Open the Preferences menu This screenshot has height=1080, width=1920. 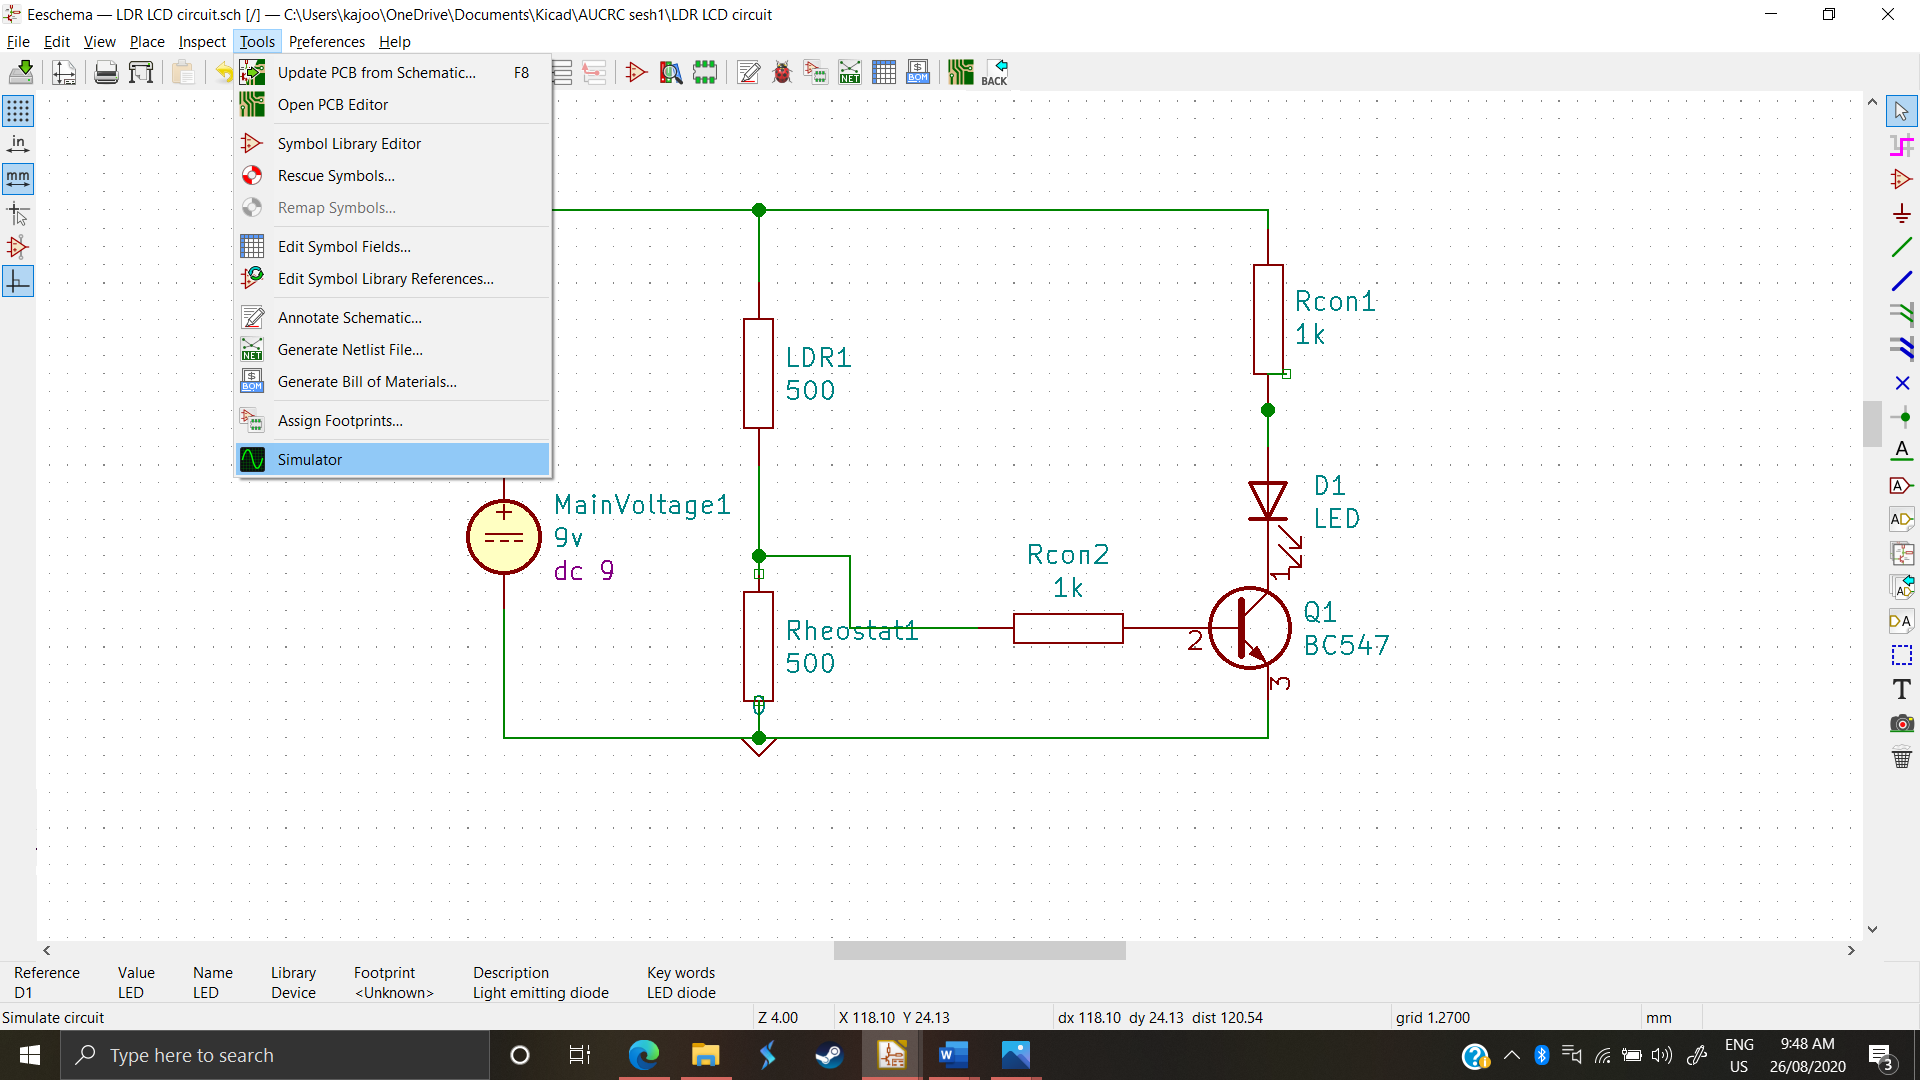pos(327,42)
